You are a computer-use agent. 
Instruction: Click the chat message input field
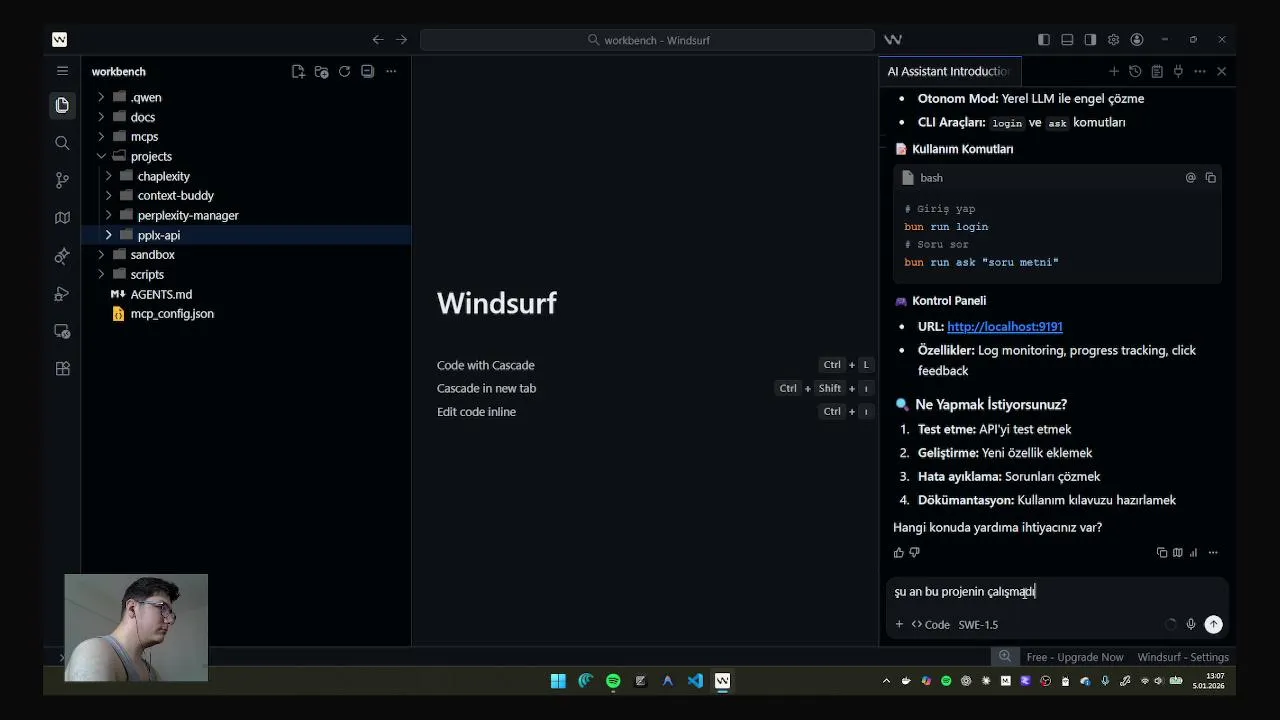click(1056, 592)
